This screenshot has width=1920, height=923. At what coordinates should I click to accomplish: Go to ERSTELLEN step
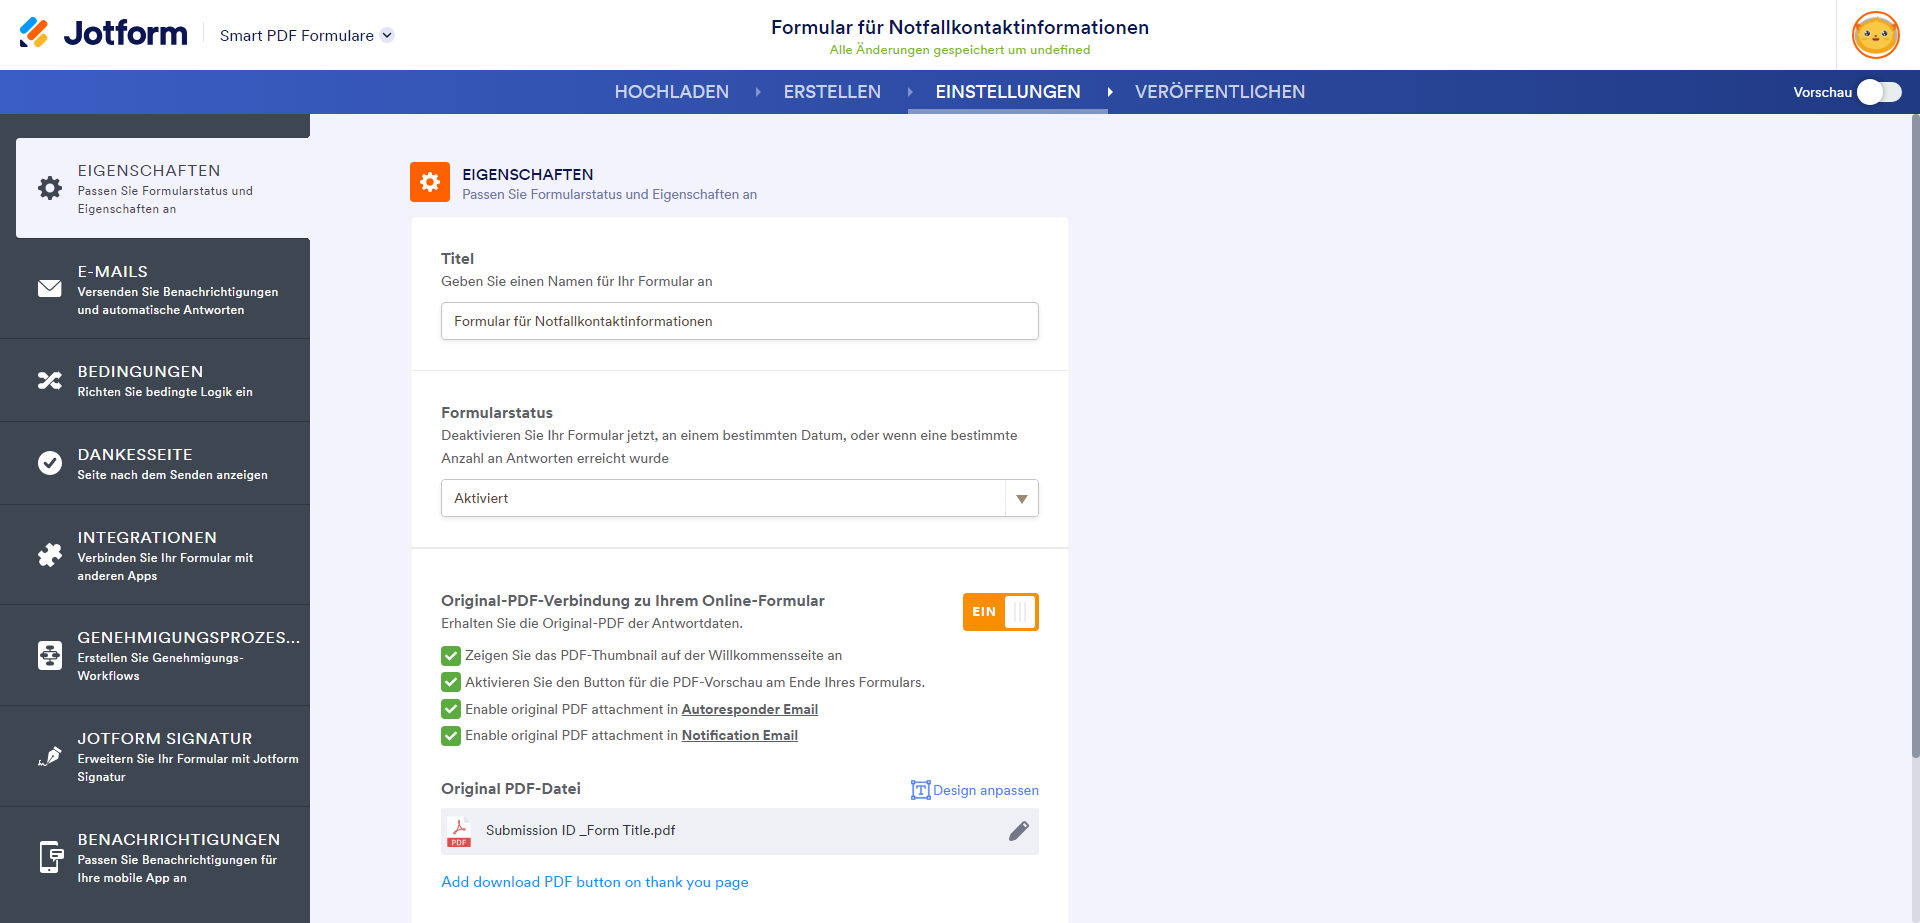832,92
